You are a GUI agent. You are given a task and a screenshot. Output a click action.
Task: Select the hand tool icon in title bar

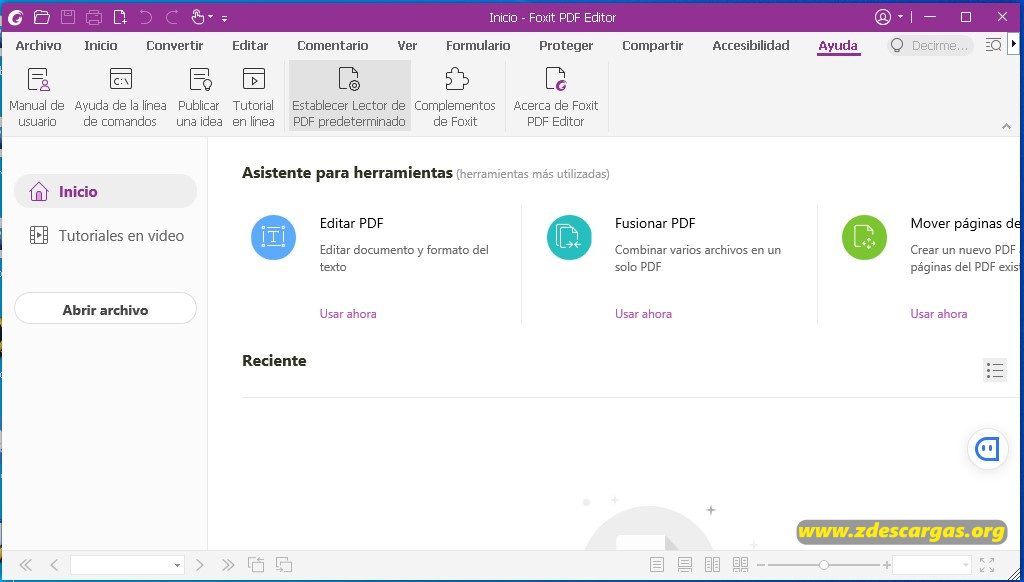198,17
